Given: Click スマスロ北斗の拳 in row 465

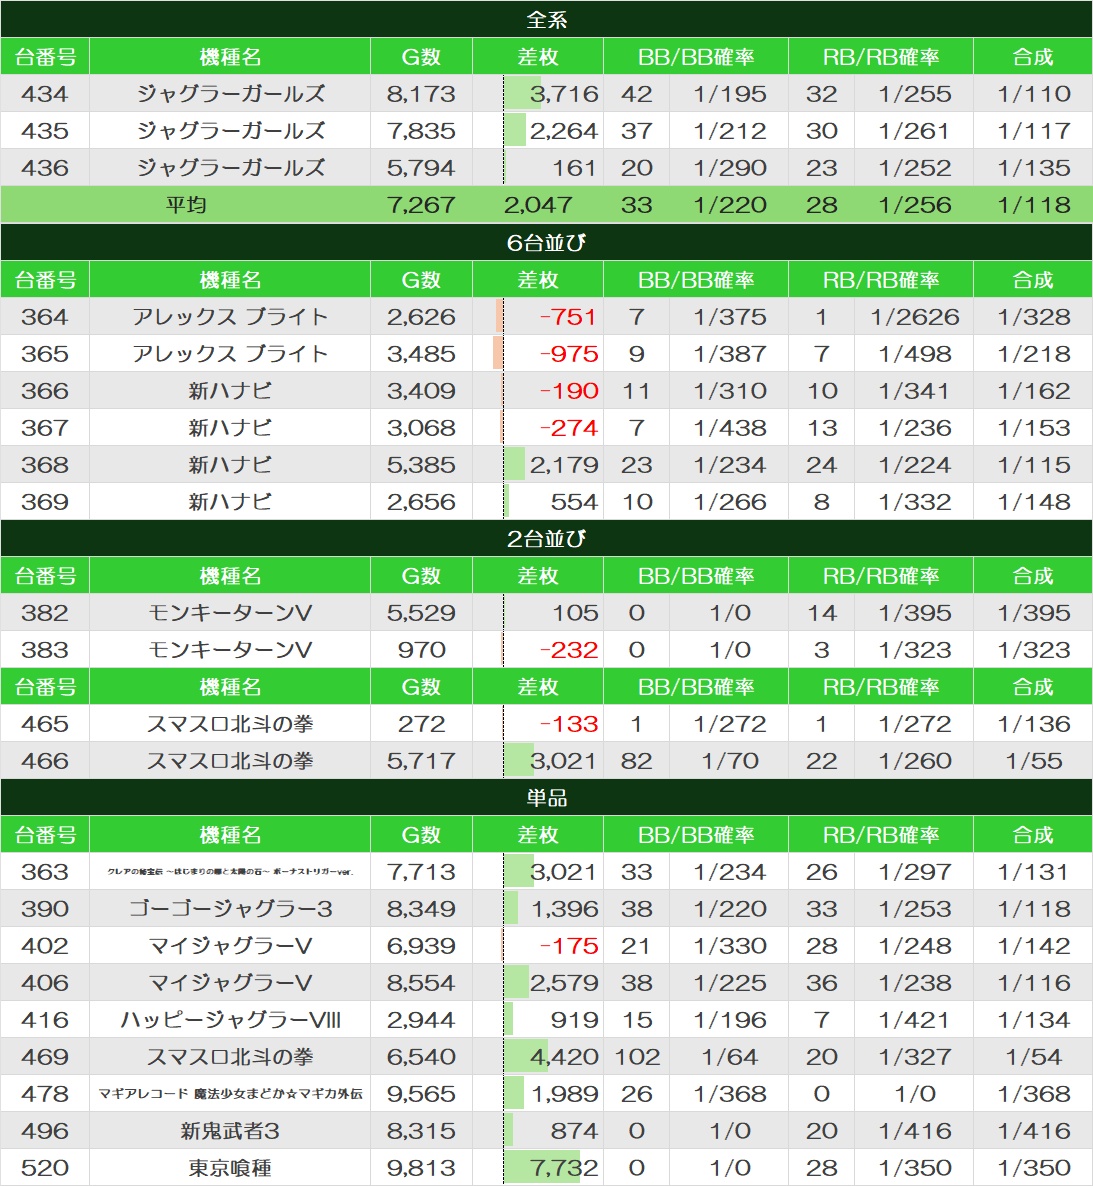Looking at the screenshot, I should [x=230, y=724].
